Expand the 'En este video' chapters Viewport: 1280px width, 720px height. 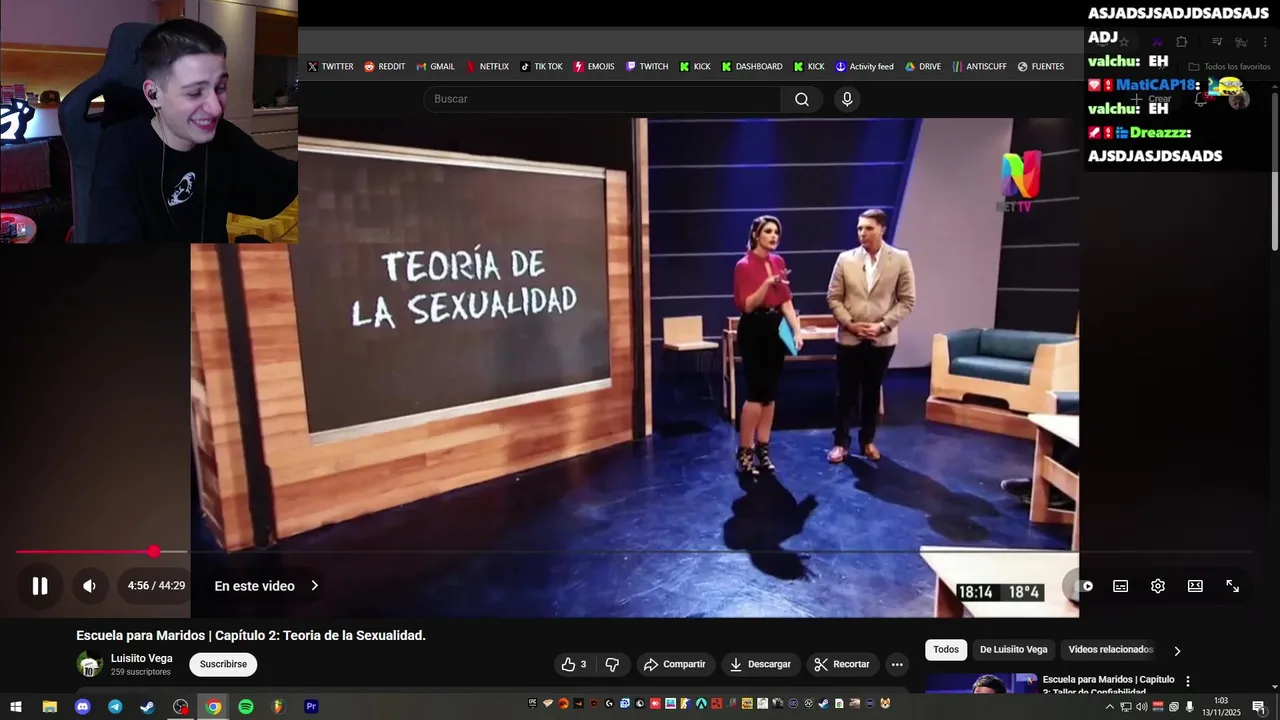[266, 586]
